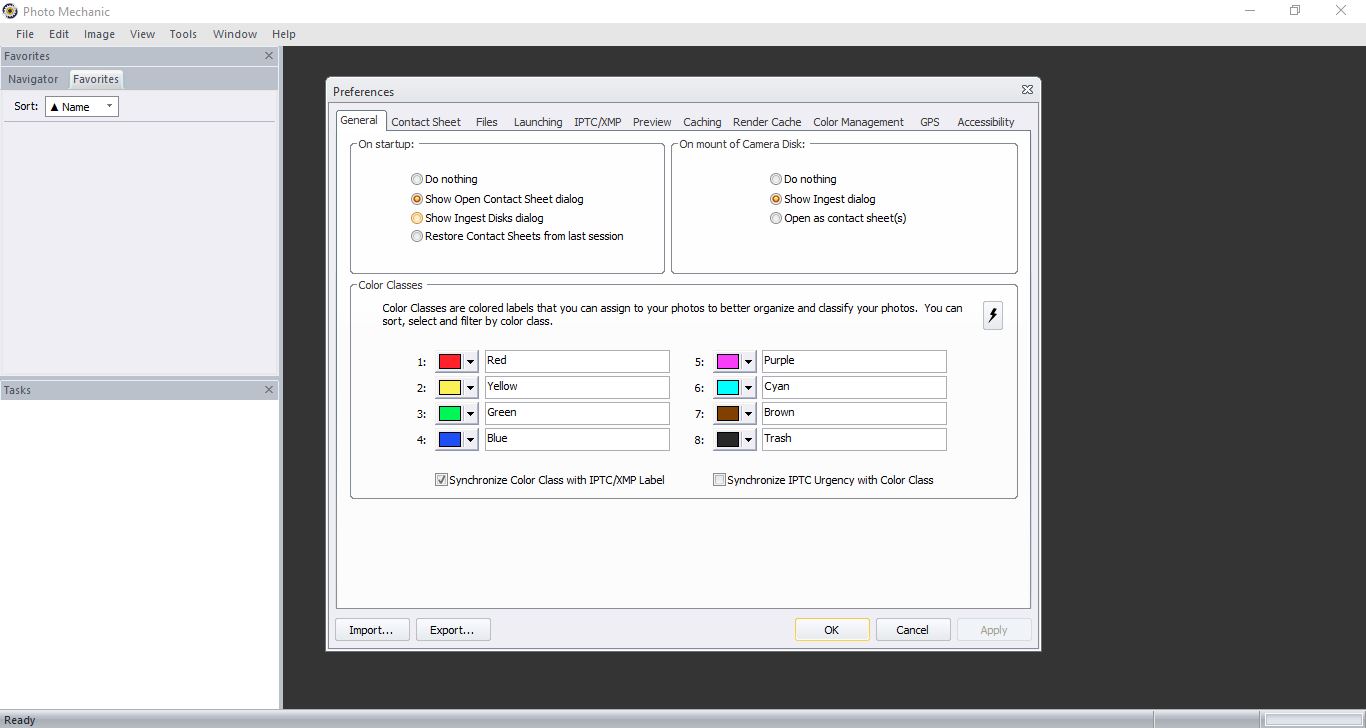Open color dropdown arrow for class 1 Red
Image resolution: width=1366 pixels, height=728 pixels.
pos(470,362)
